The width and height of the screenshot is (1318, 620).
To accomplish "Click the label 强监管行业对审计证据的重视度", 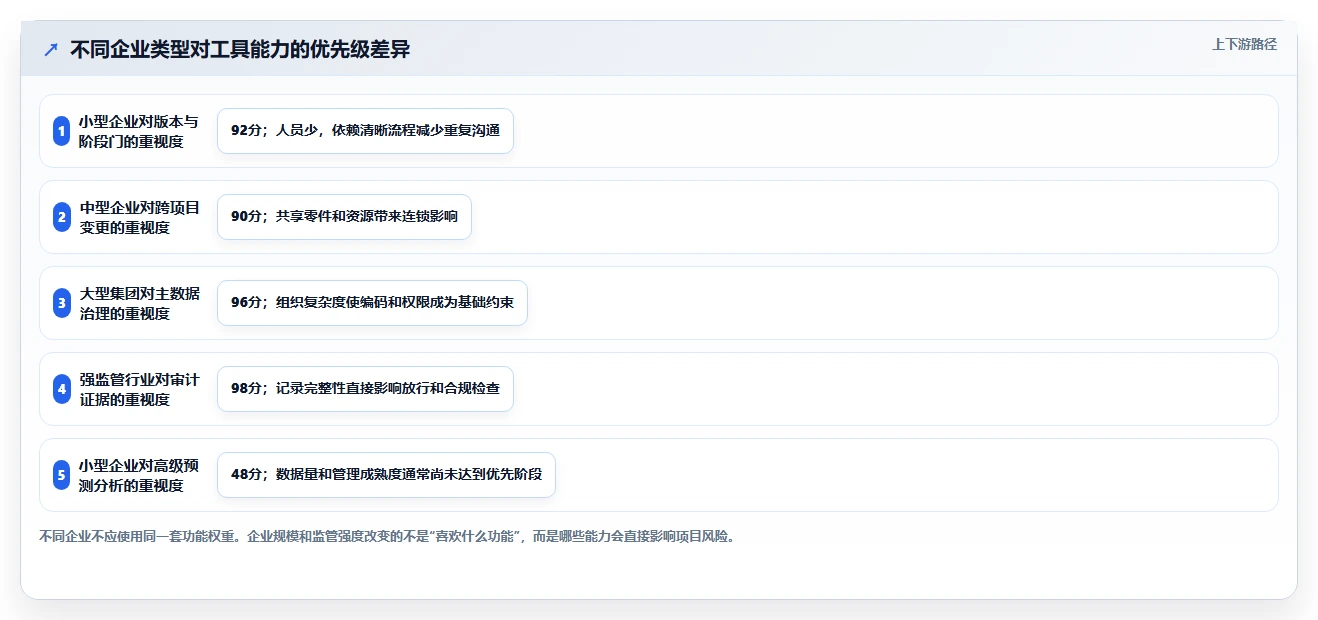I will pos(139,389).
